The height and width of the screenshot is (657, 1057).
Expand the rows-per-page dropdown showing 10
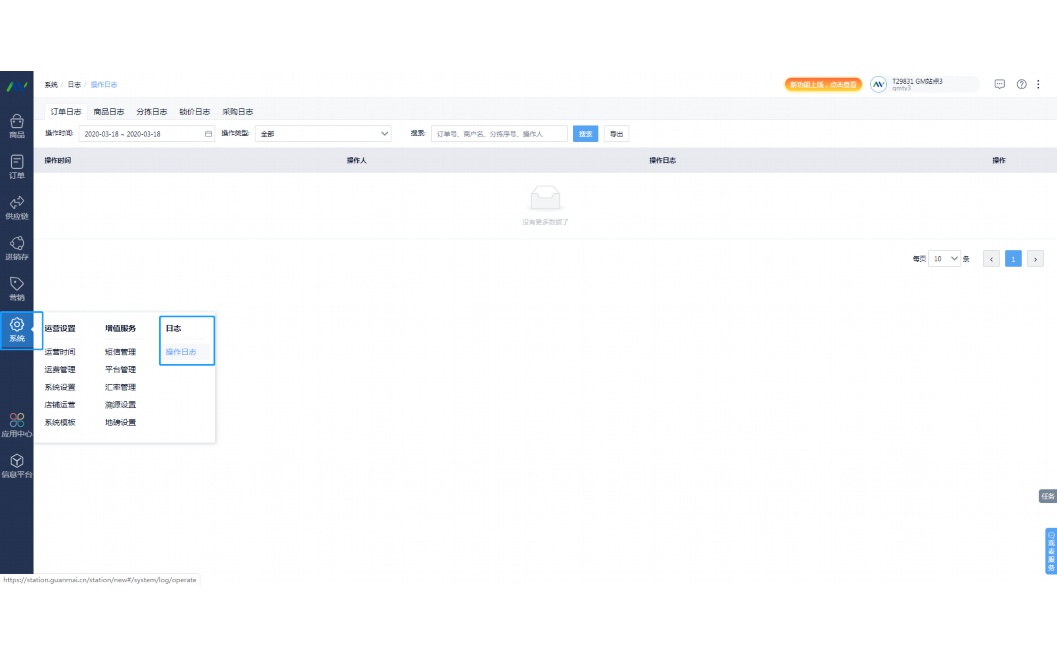[x=945, y=258]
